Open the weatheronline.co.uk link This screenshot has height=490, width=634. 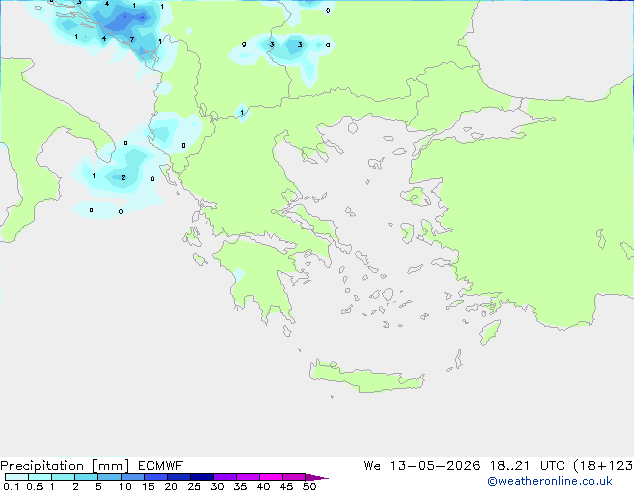tap(550, 481)
